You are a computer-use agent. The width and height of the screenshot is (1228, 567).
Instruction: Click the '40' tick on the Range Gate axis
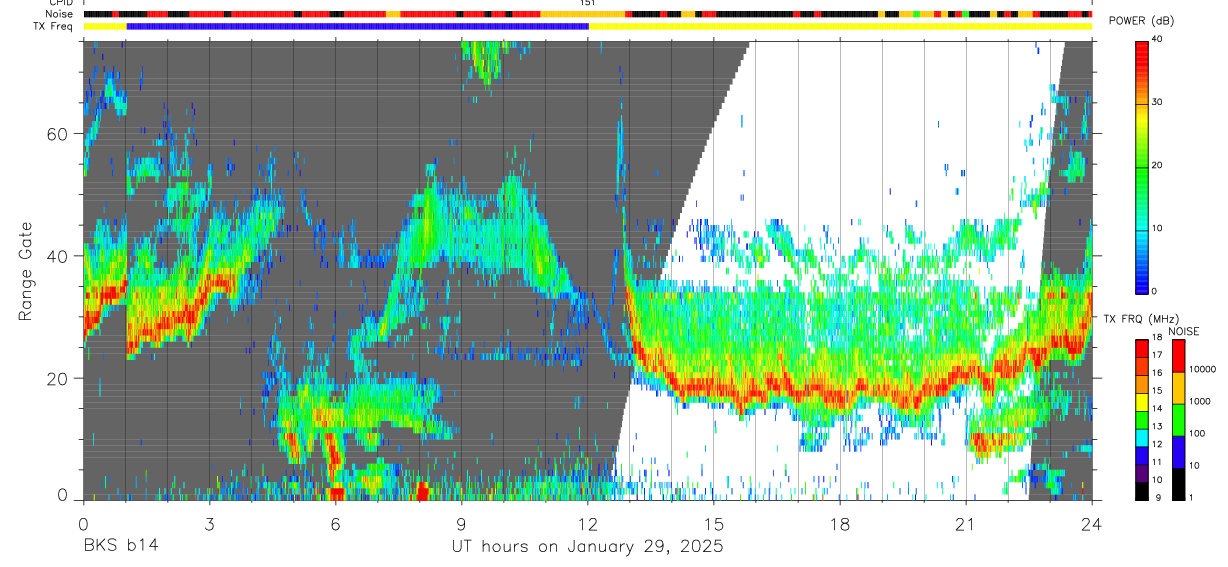click(x=59, y=256)
